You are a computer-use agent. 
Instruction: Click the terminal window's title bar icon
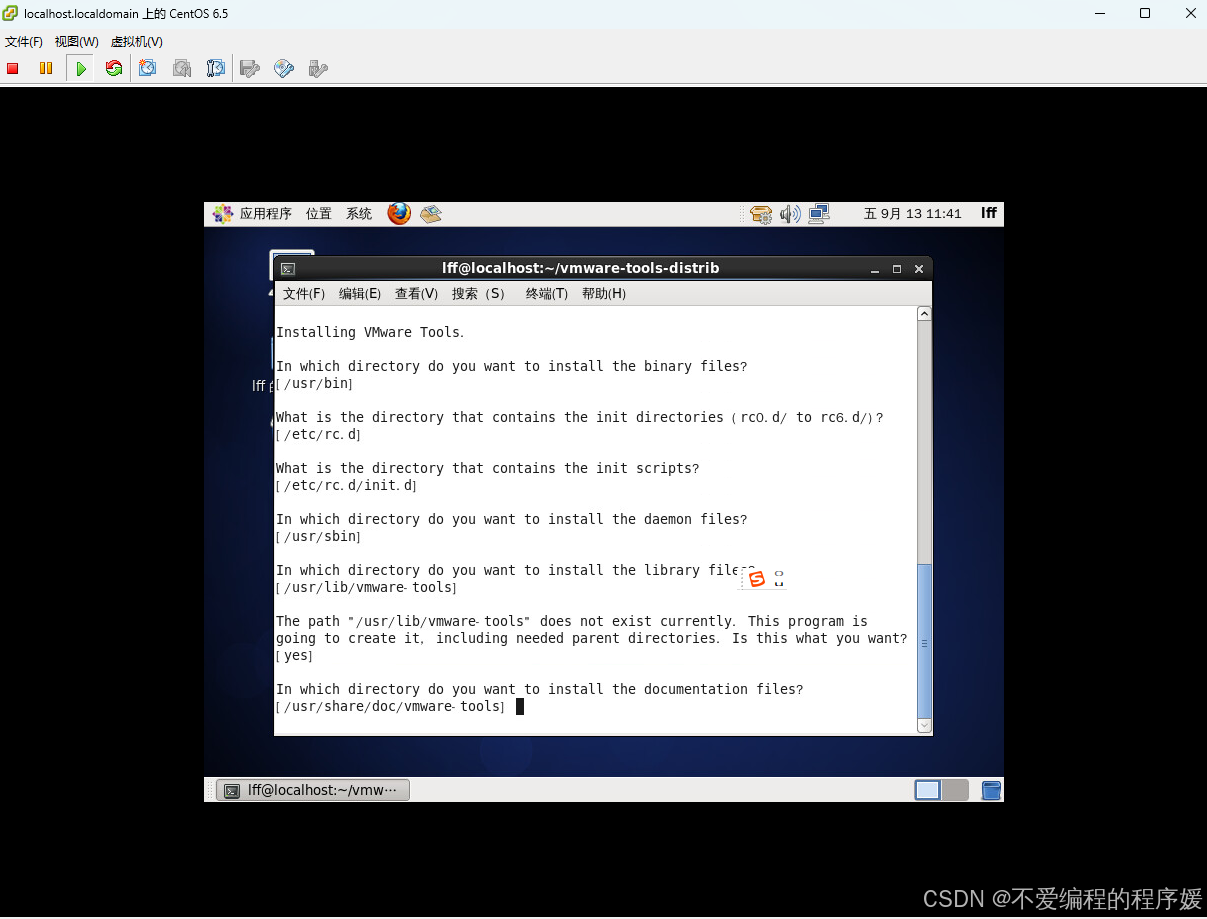288,268
